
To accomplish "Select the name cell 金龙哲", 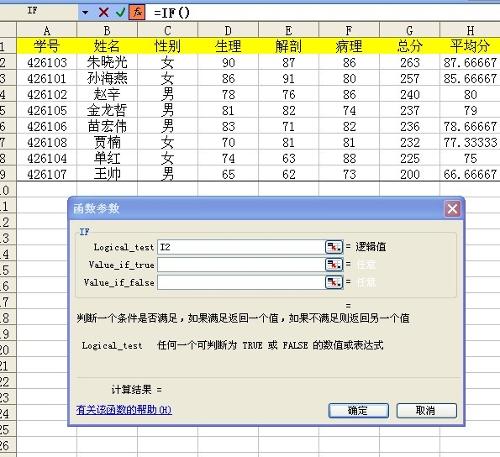I will (x=107, y=110).
